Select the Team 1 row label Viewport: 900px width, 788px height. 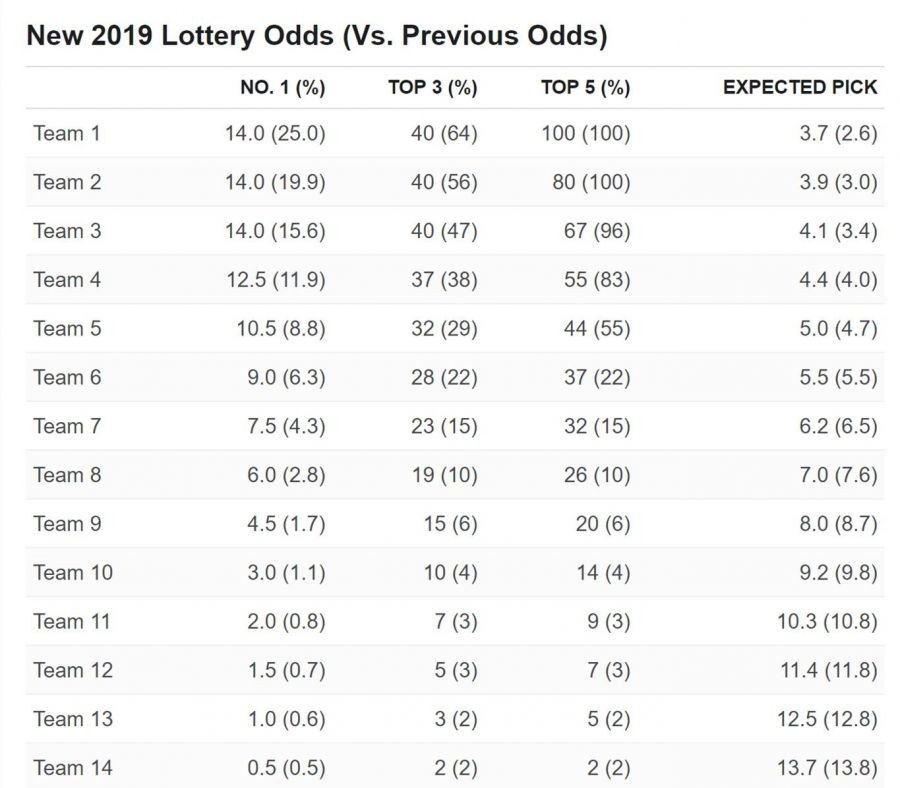click(x=67, y=133)
